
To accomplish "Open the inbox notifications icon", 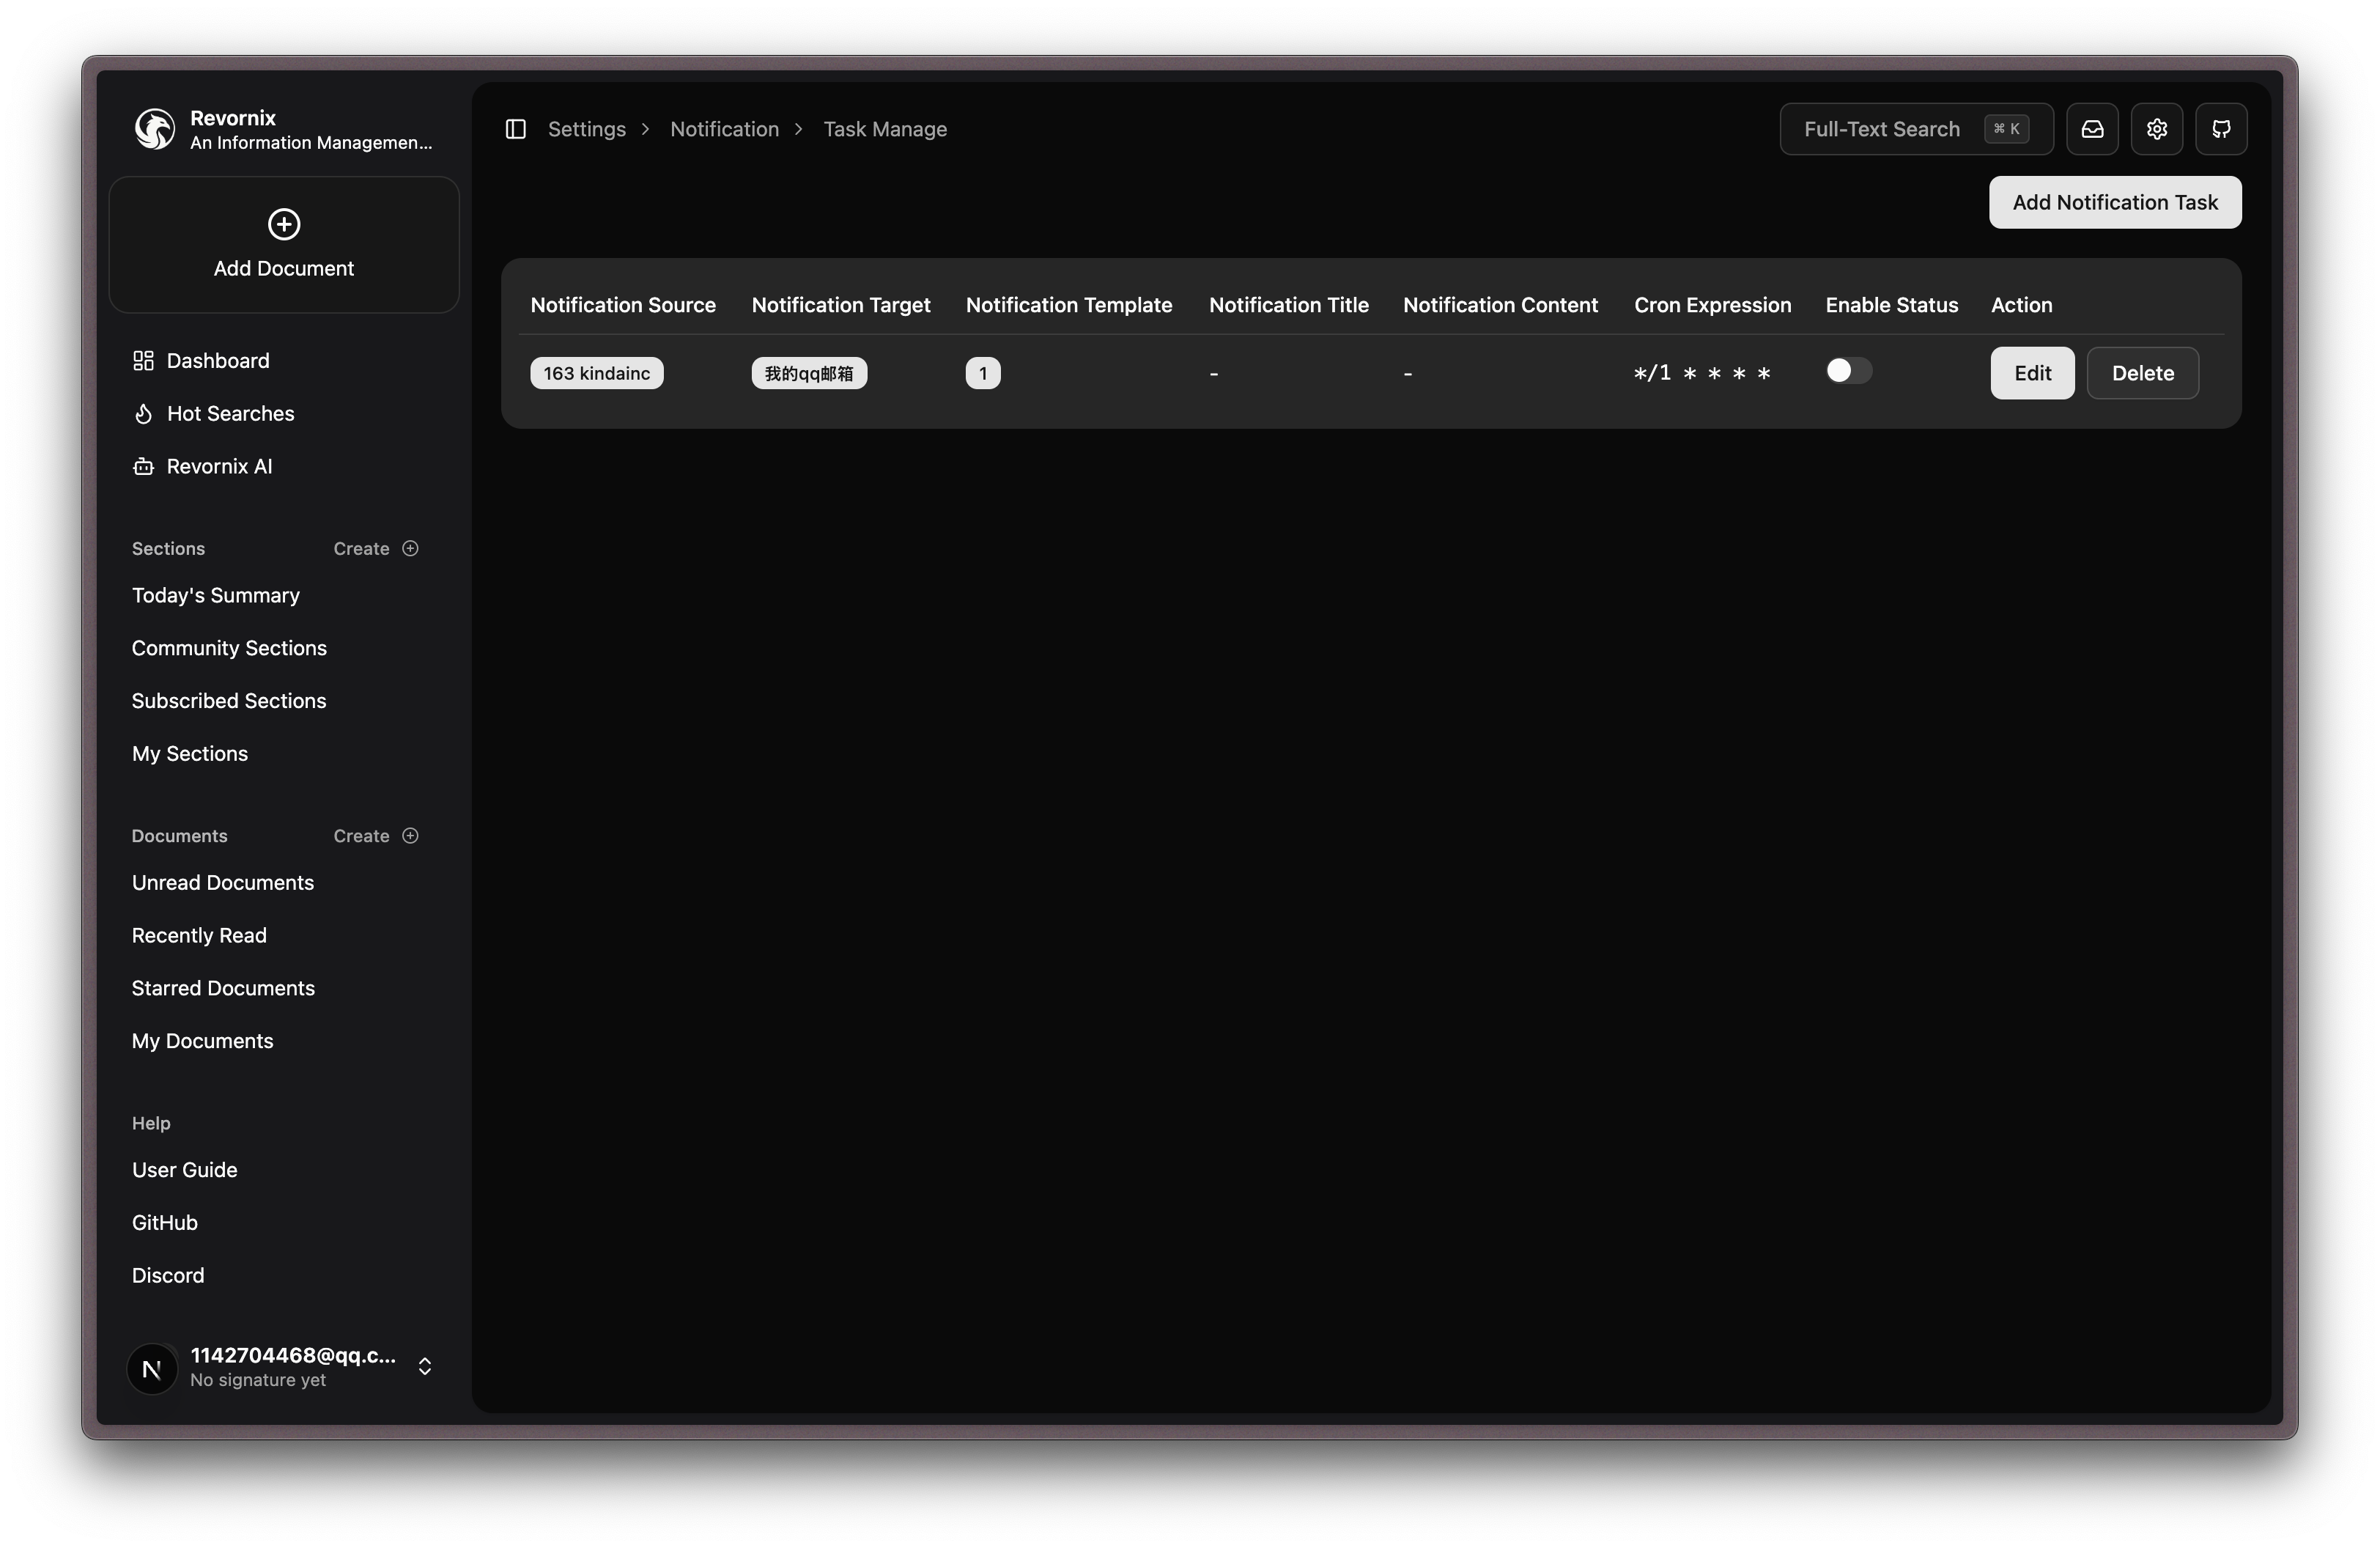I will pyautogui.click(x=2093, y=129).
